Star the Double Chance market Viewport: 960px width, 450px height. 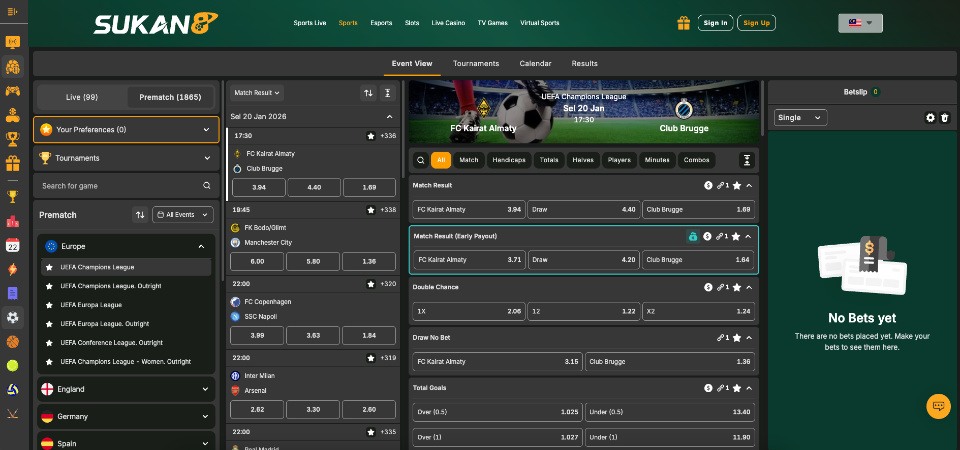click(x=737, y=287)
